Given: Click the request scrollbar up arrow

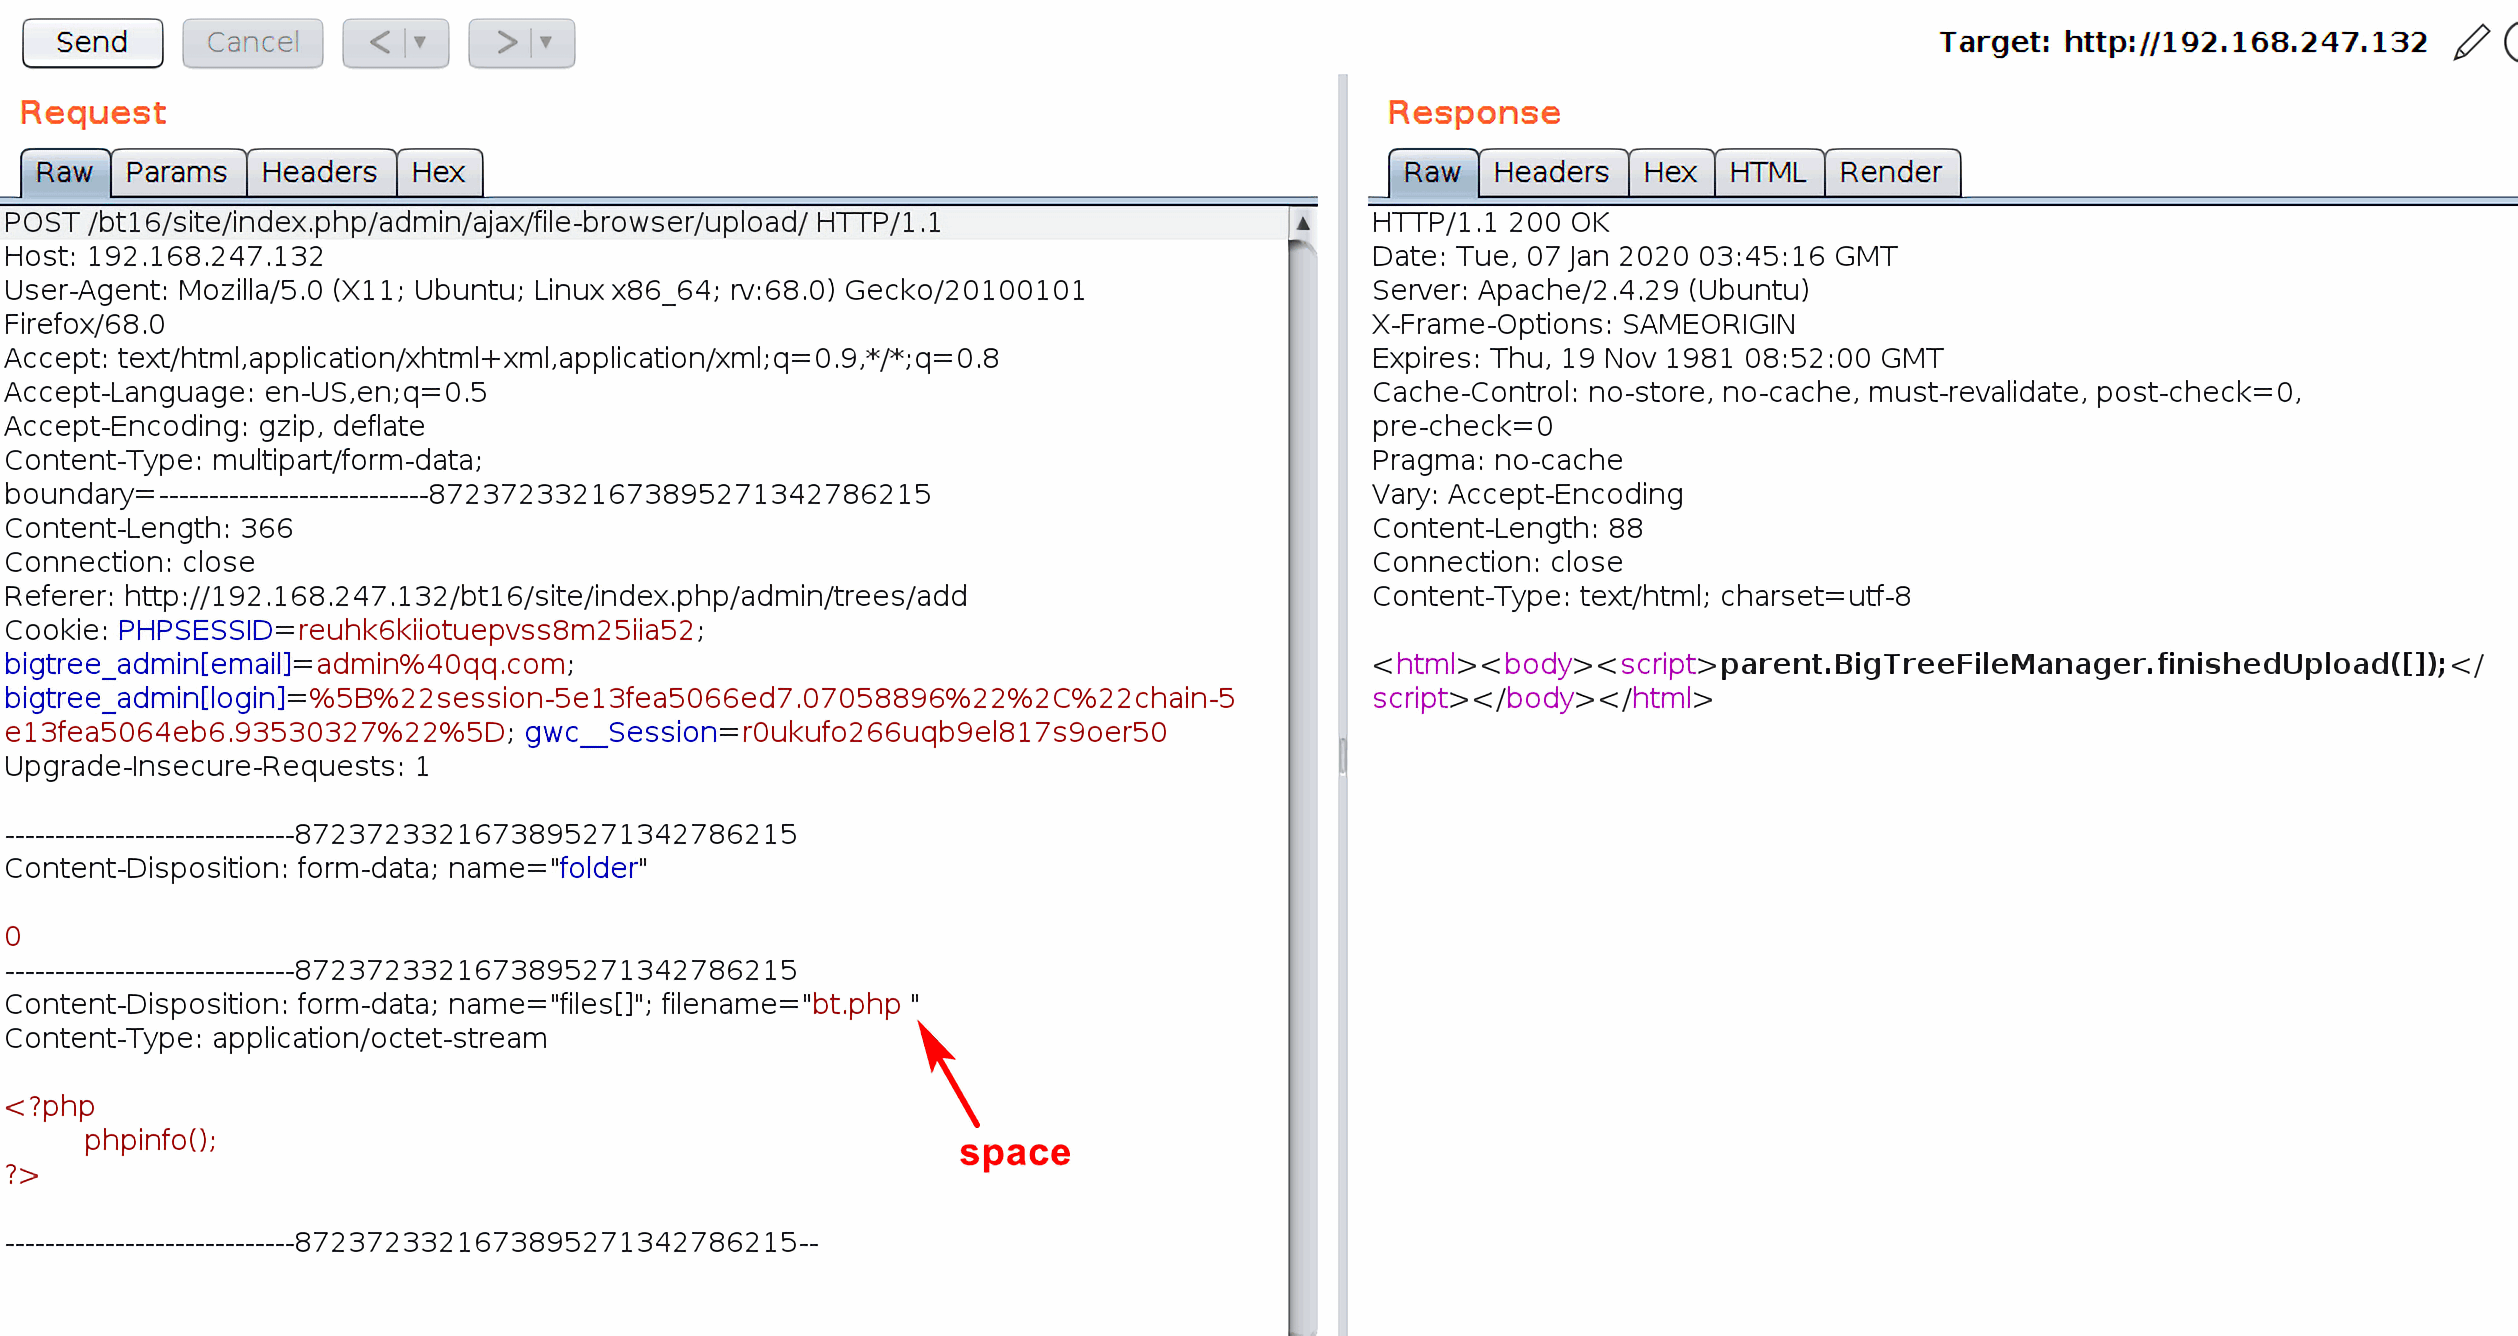Looking at the screenshot, I should [x=1303, y=223].
